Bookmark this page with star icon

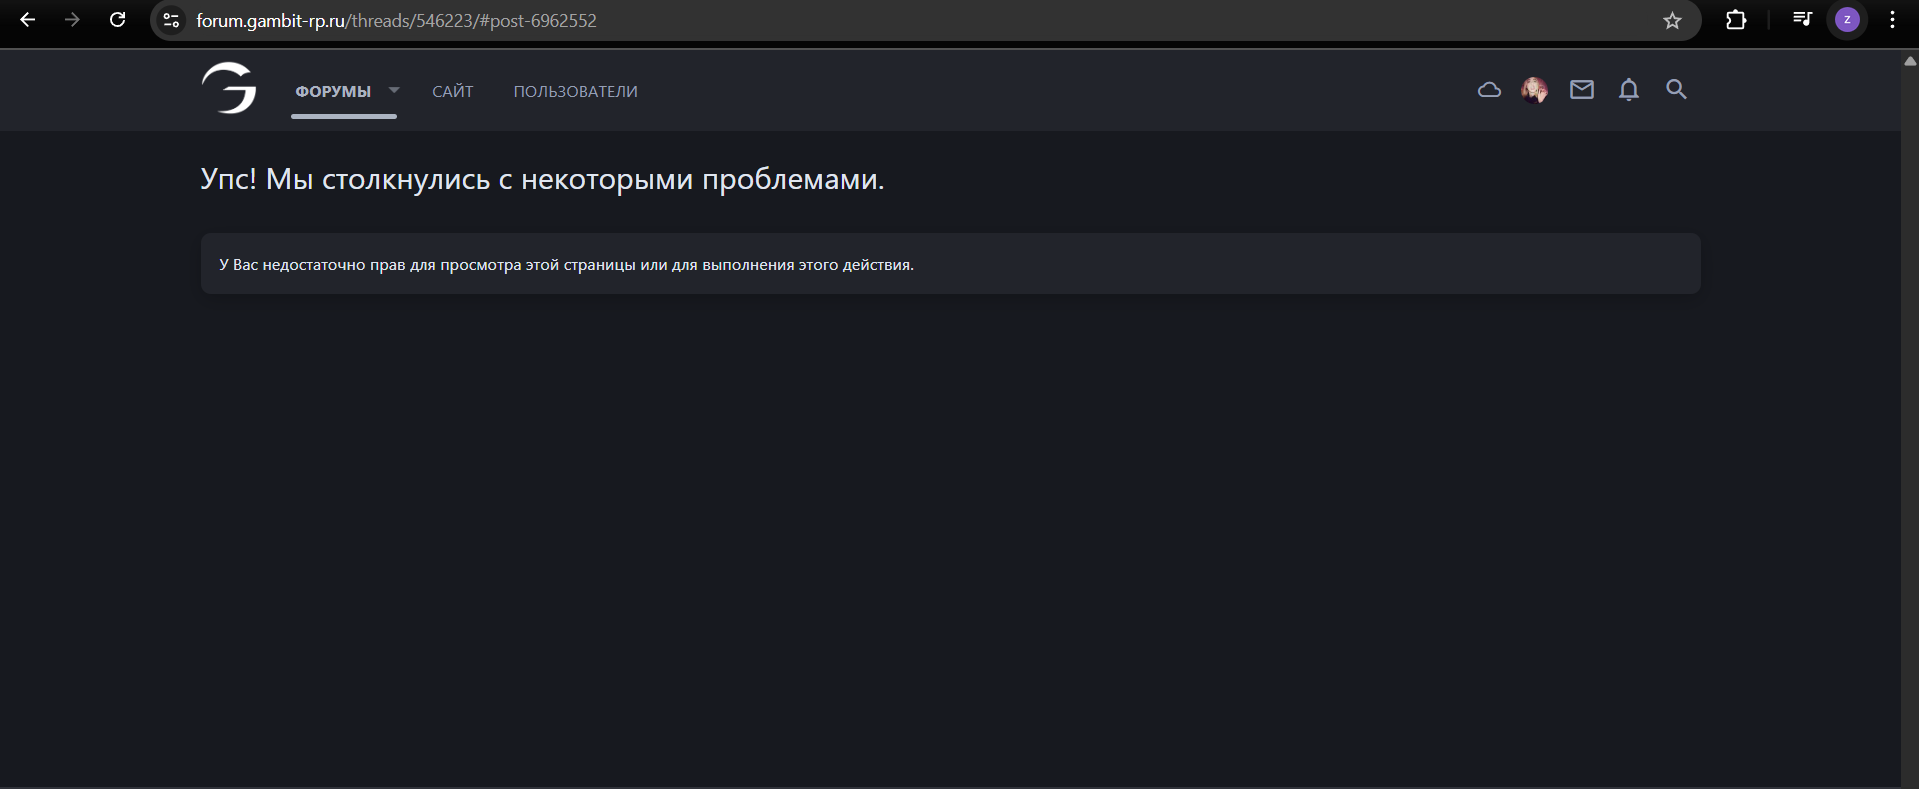[1672, 20]
